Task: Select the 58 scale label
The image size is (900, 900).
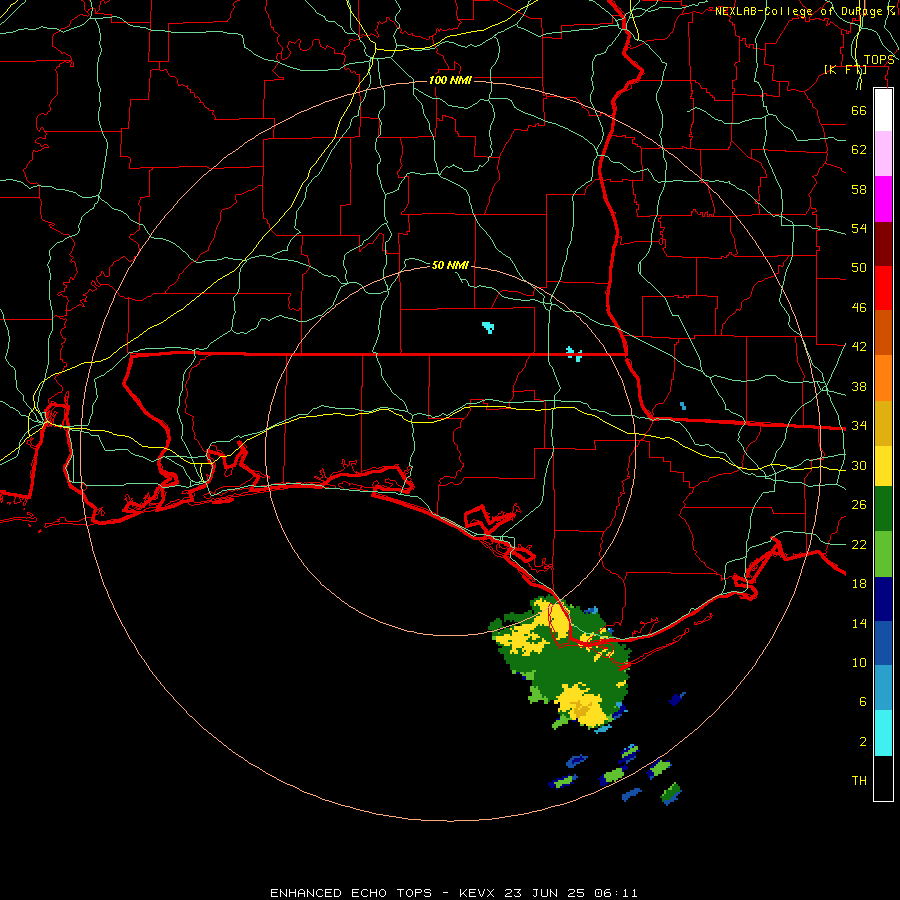Action: 859,189
